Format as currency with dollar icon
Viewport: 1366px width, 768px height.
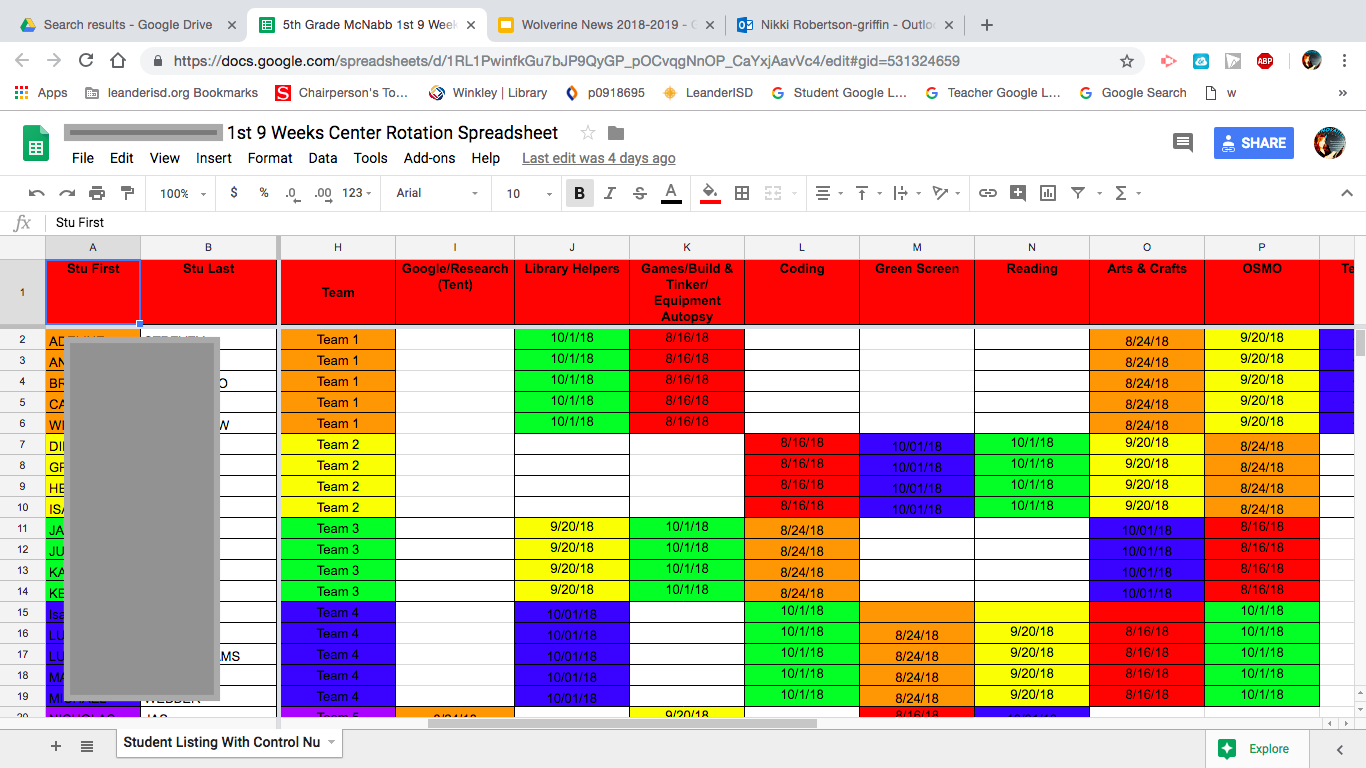[234, 193]
